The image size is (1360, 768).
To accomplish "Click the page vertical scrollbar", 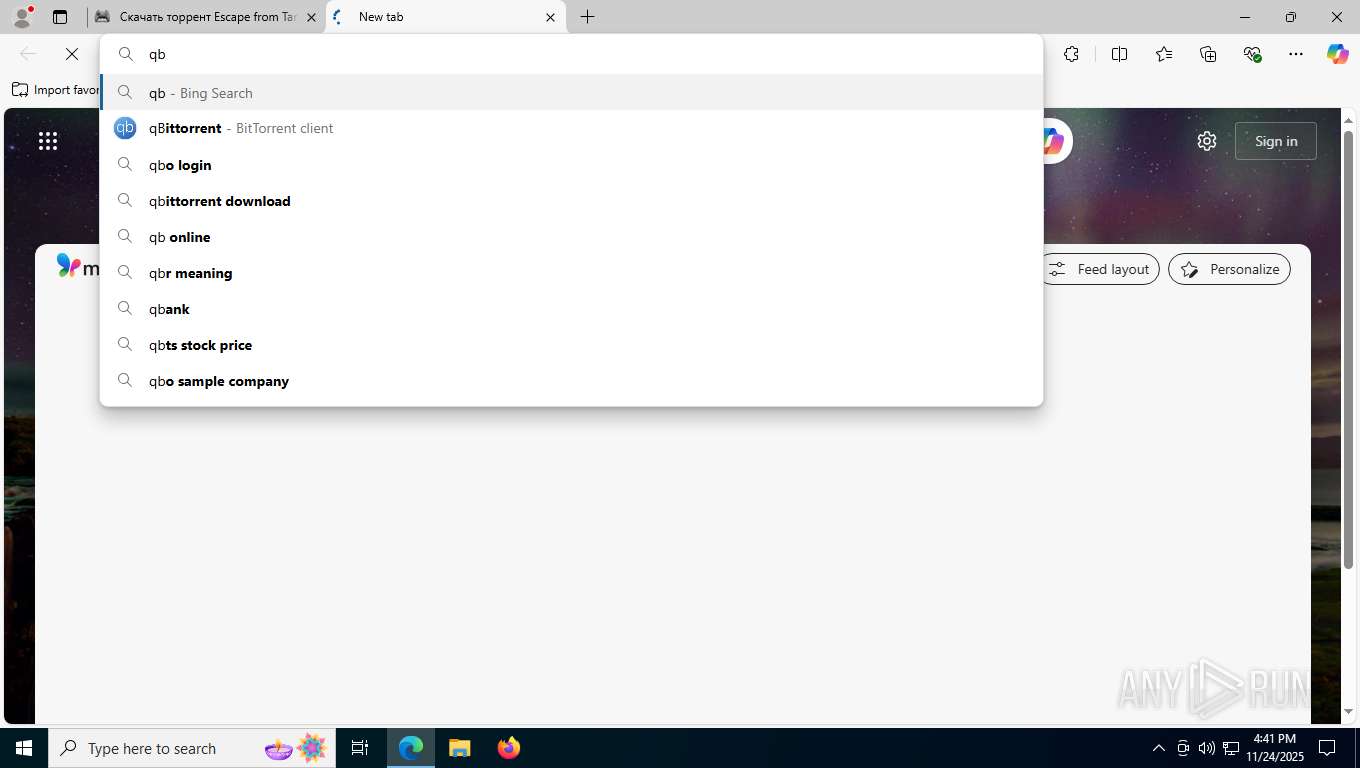I will (1349, 349).
